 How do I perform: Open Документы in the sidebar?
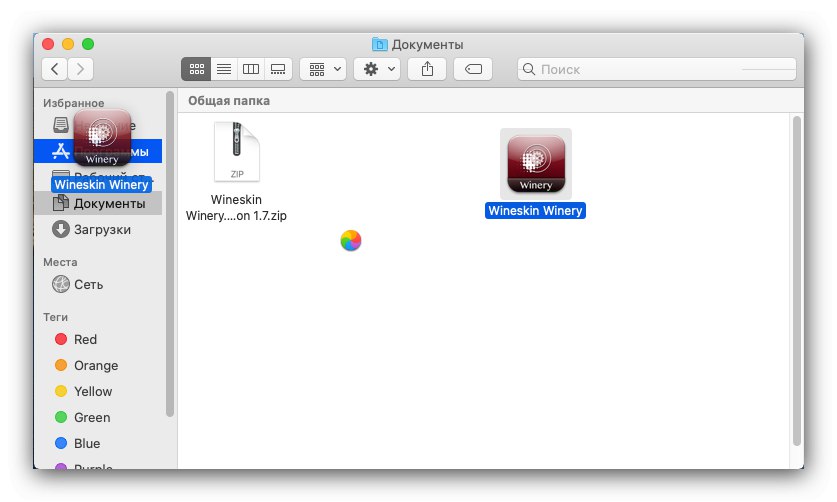click(98, 203)
